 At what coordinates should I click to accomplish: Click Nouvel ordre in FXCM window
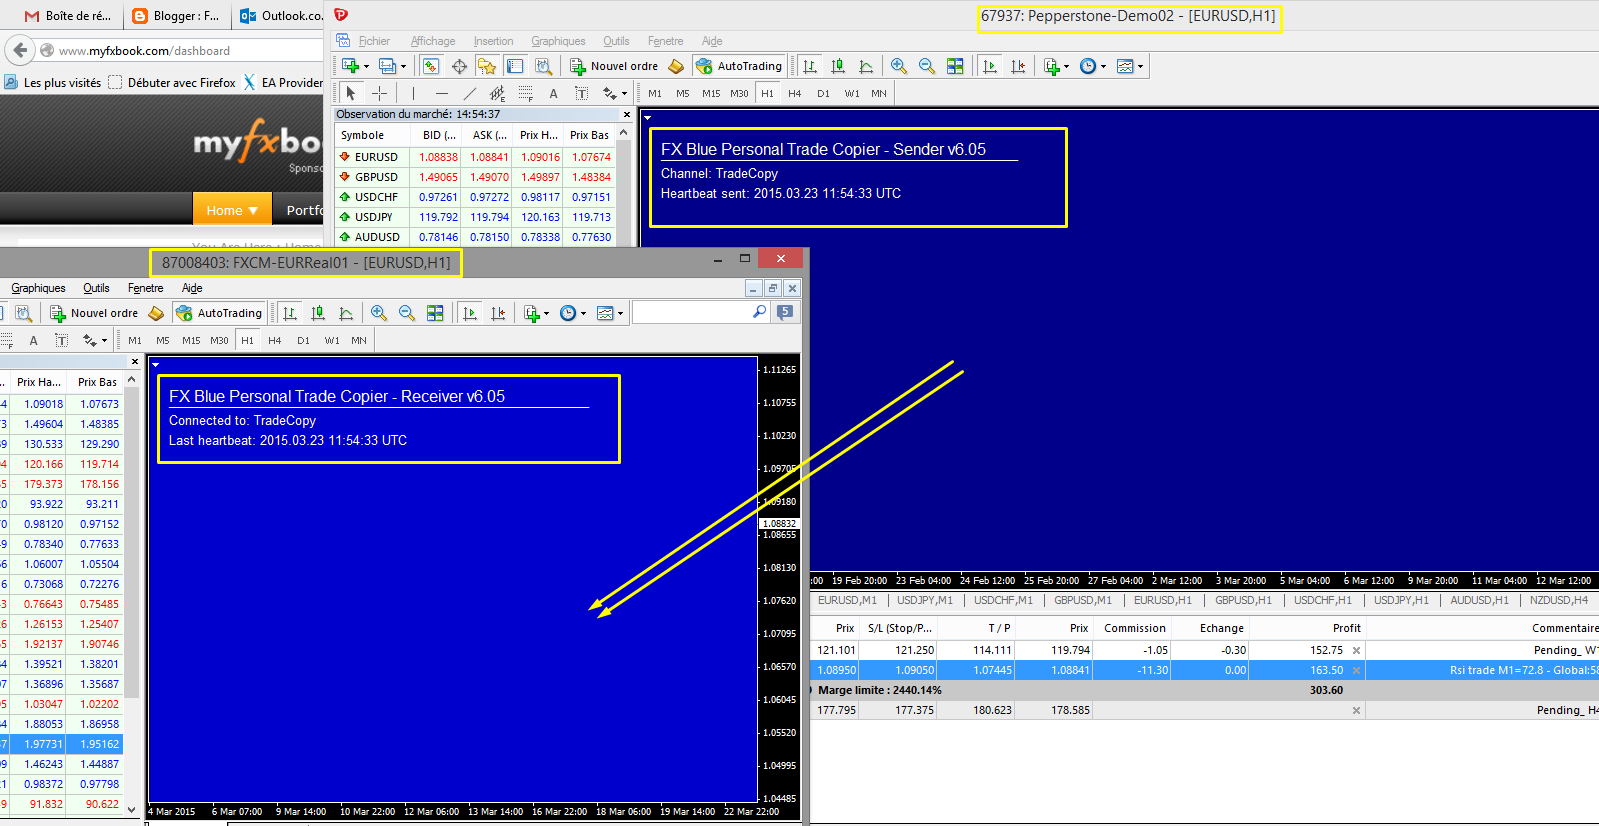pyautogui.click(x=93, y=313)
